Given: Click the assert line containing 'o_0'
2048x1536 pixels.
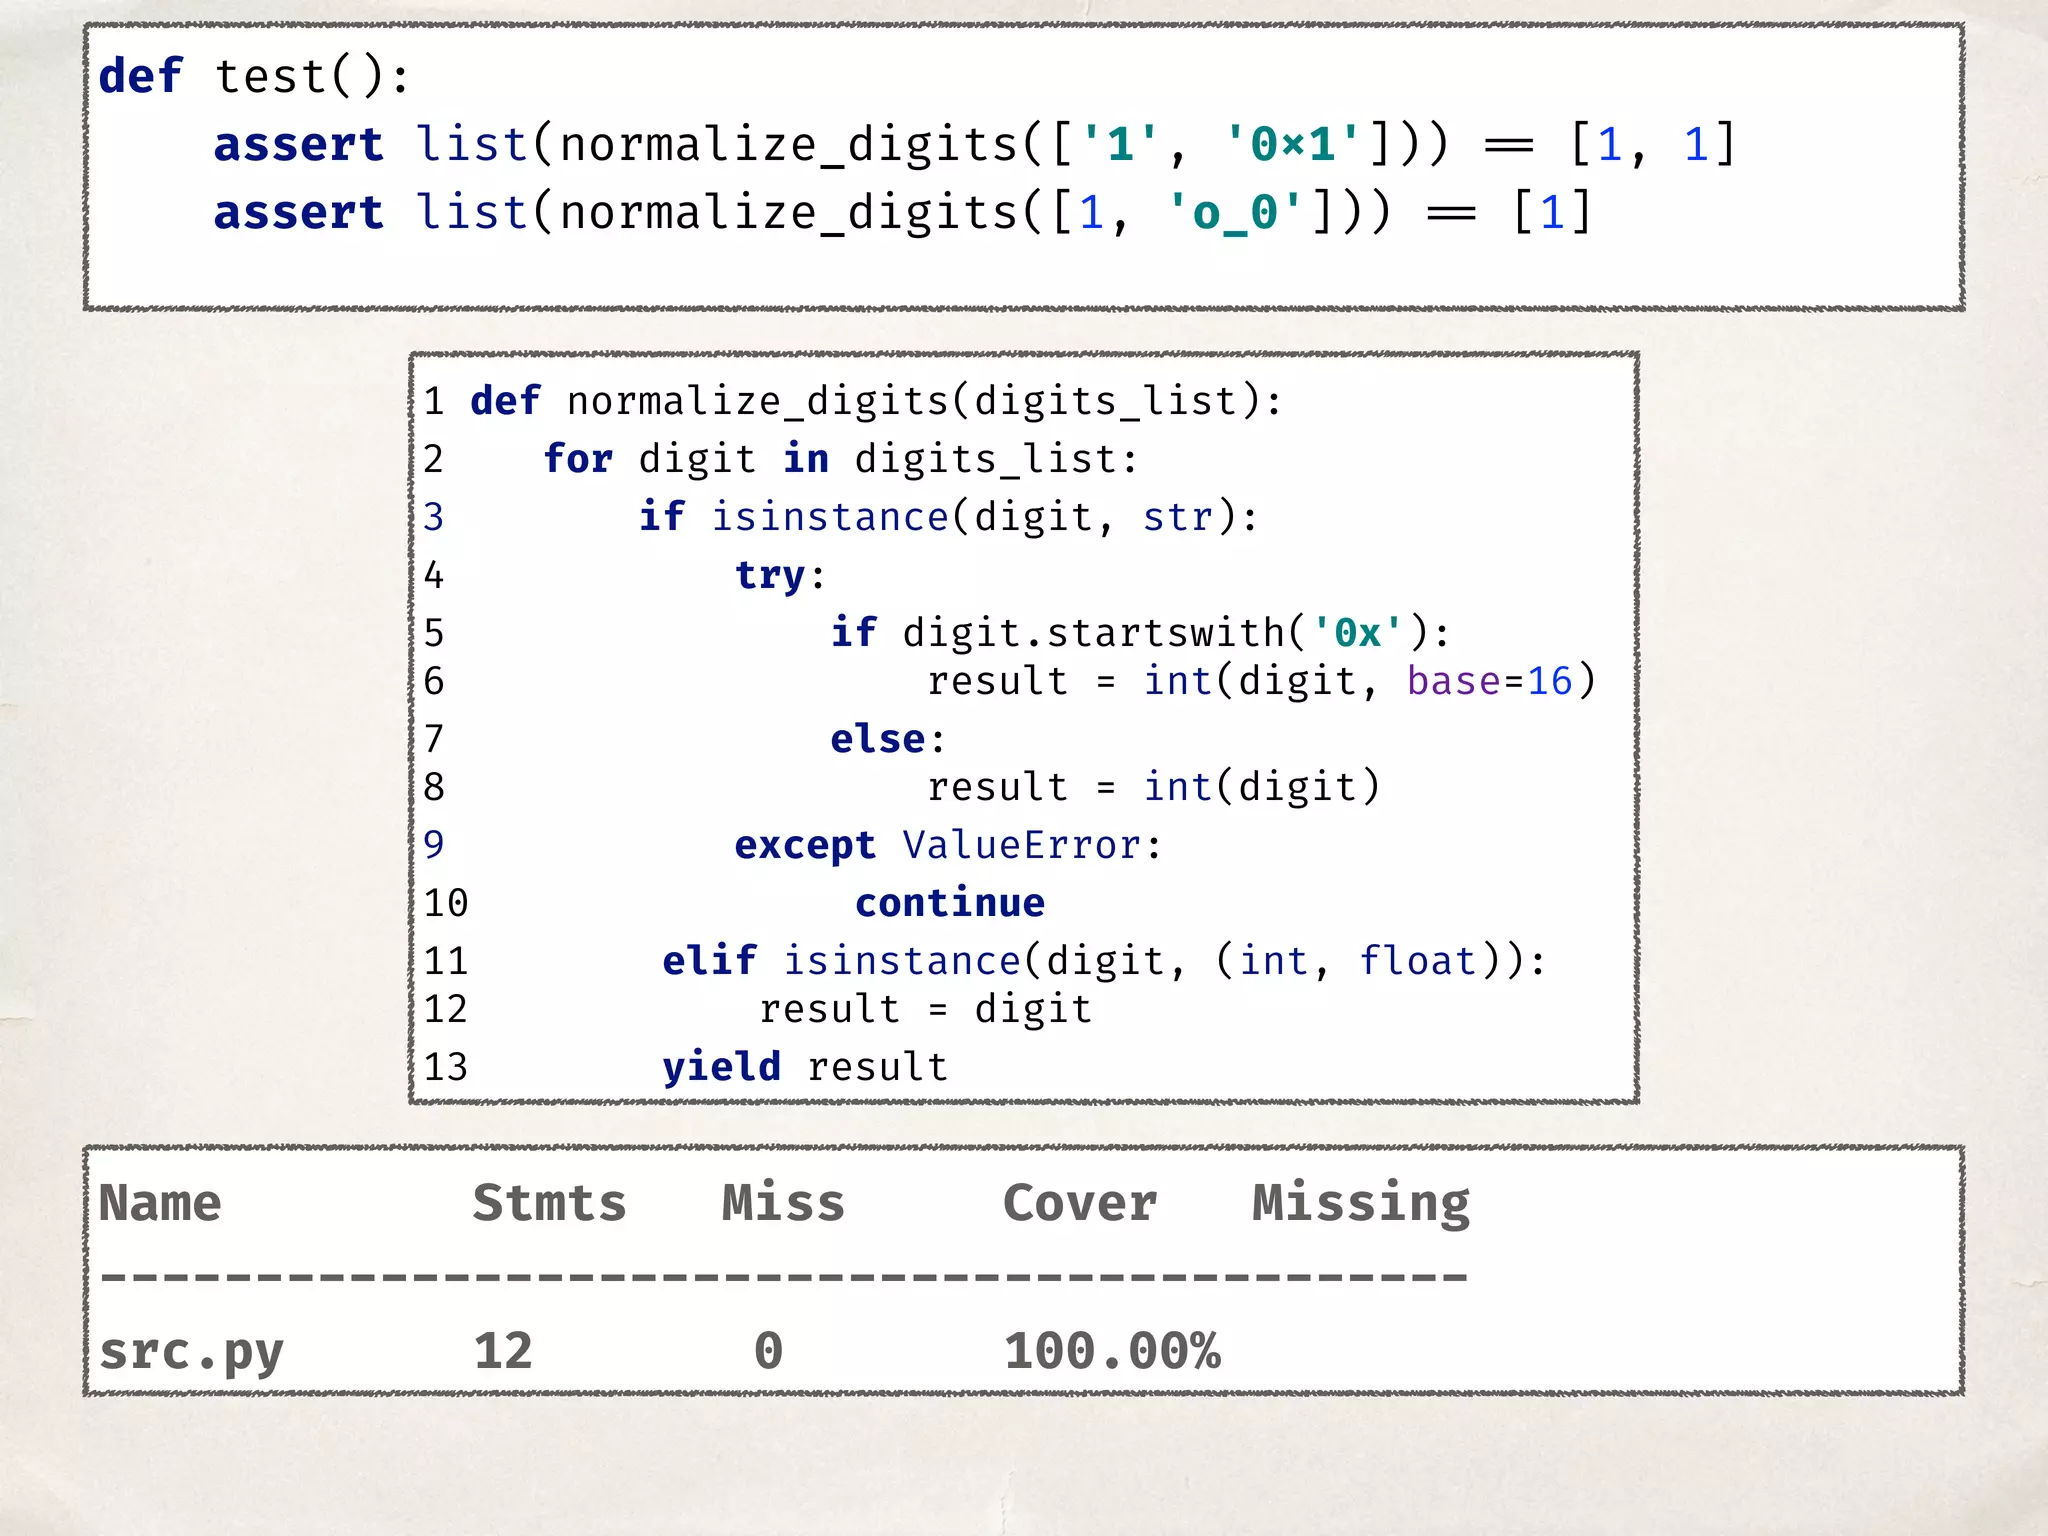Looking at the screenshot, I should tap(902, 213).
